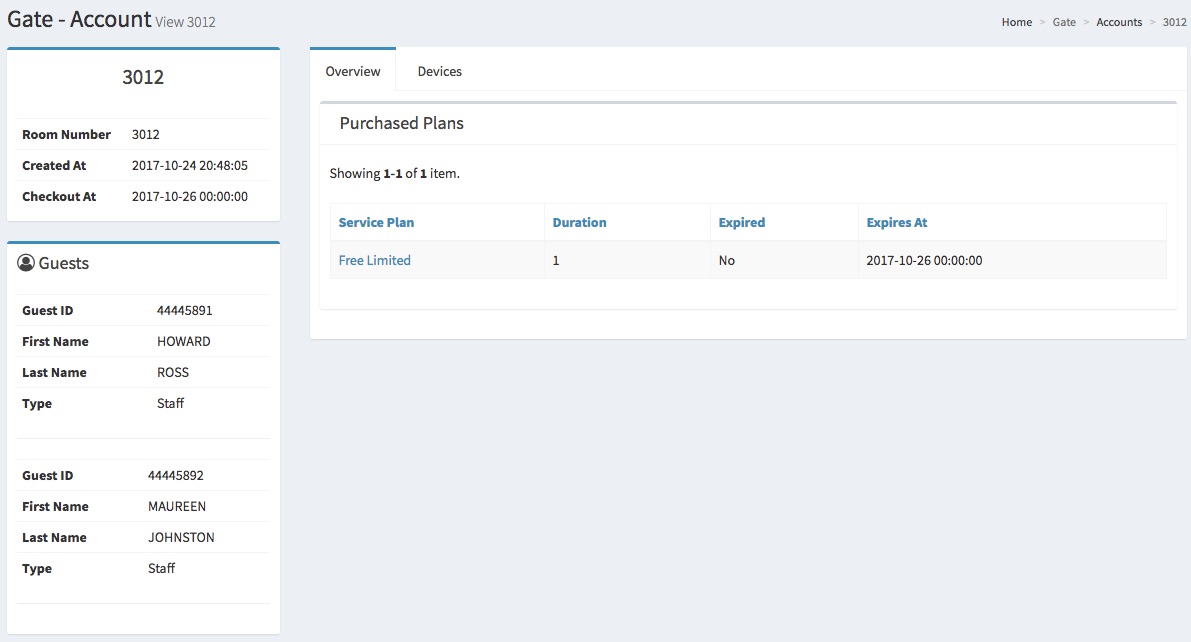Click the Gate - Account page heading
The image size is (1191, 642).
coord(79,19)
